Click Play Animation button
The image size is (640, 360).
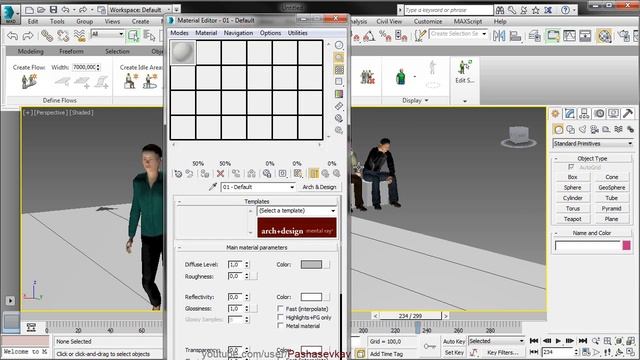pyautogui.click(x=558, y=341)
